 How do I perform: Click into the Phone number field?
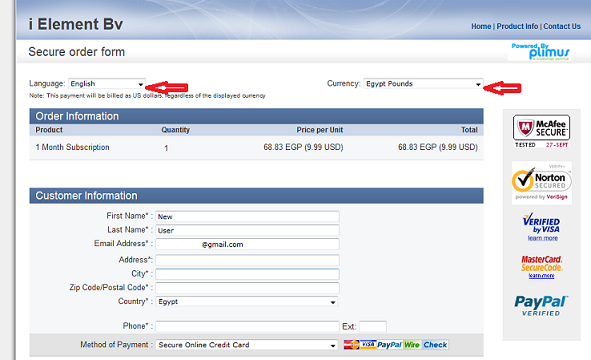(x=247, y=326)
